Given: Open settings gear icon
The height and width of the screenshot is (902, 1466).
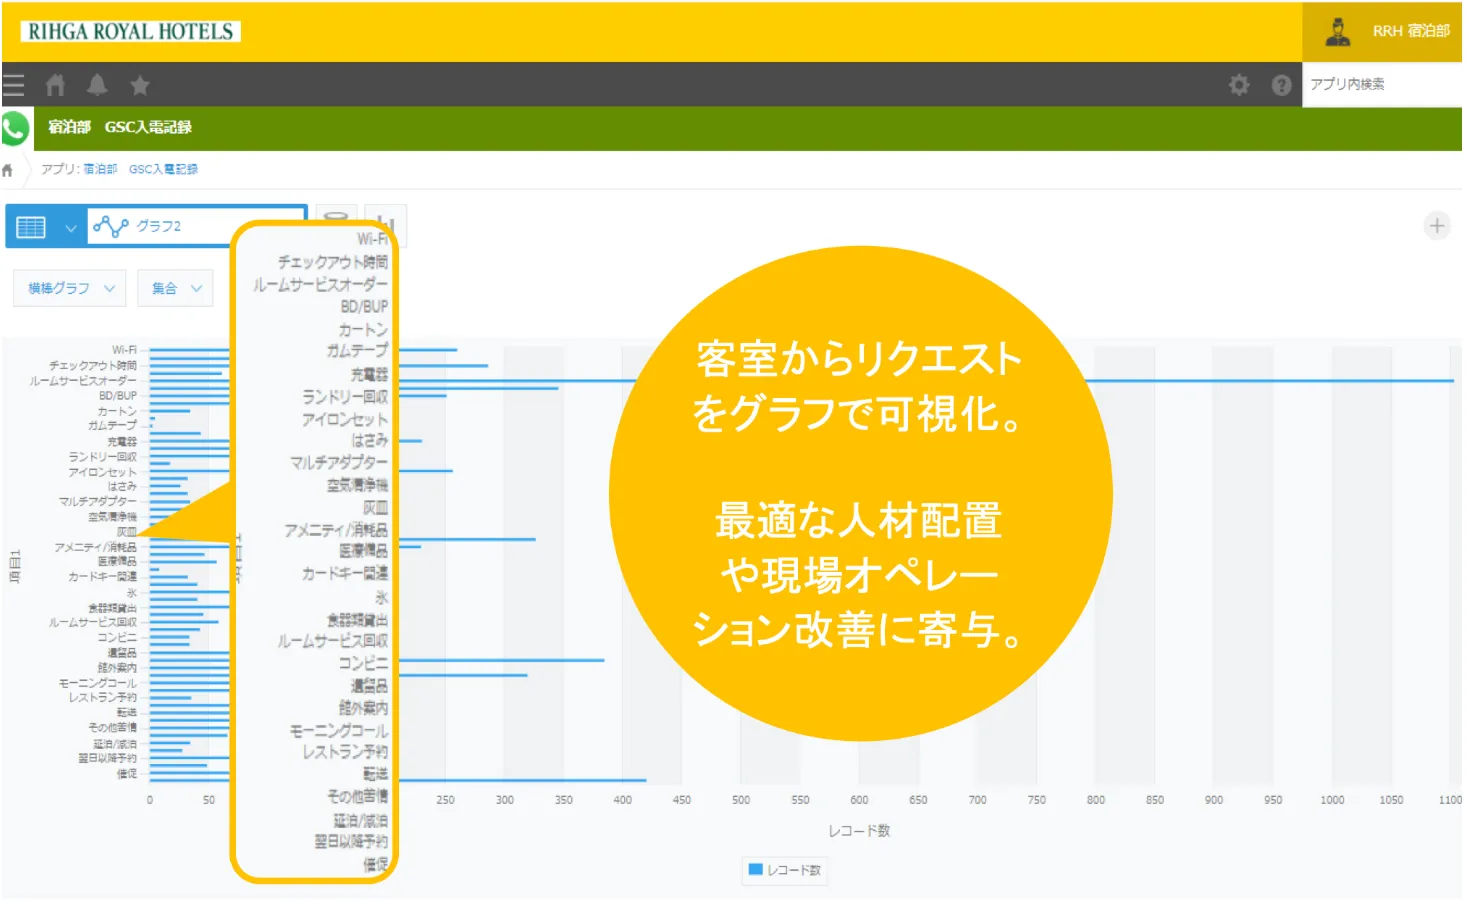Looking at the screenshot, I should (1239, 85).
